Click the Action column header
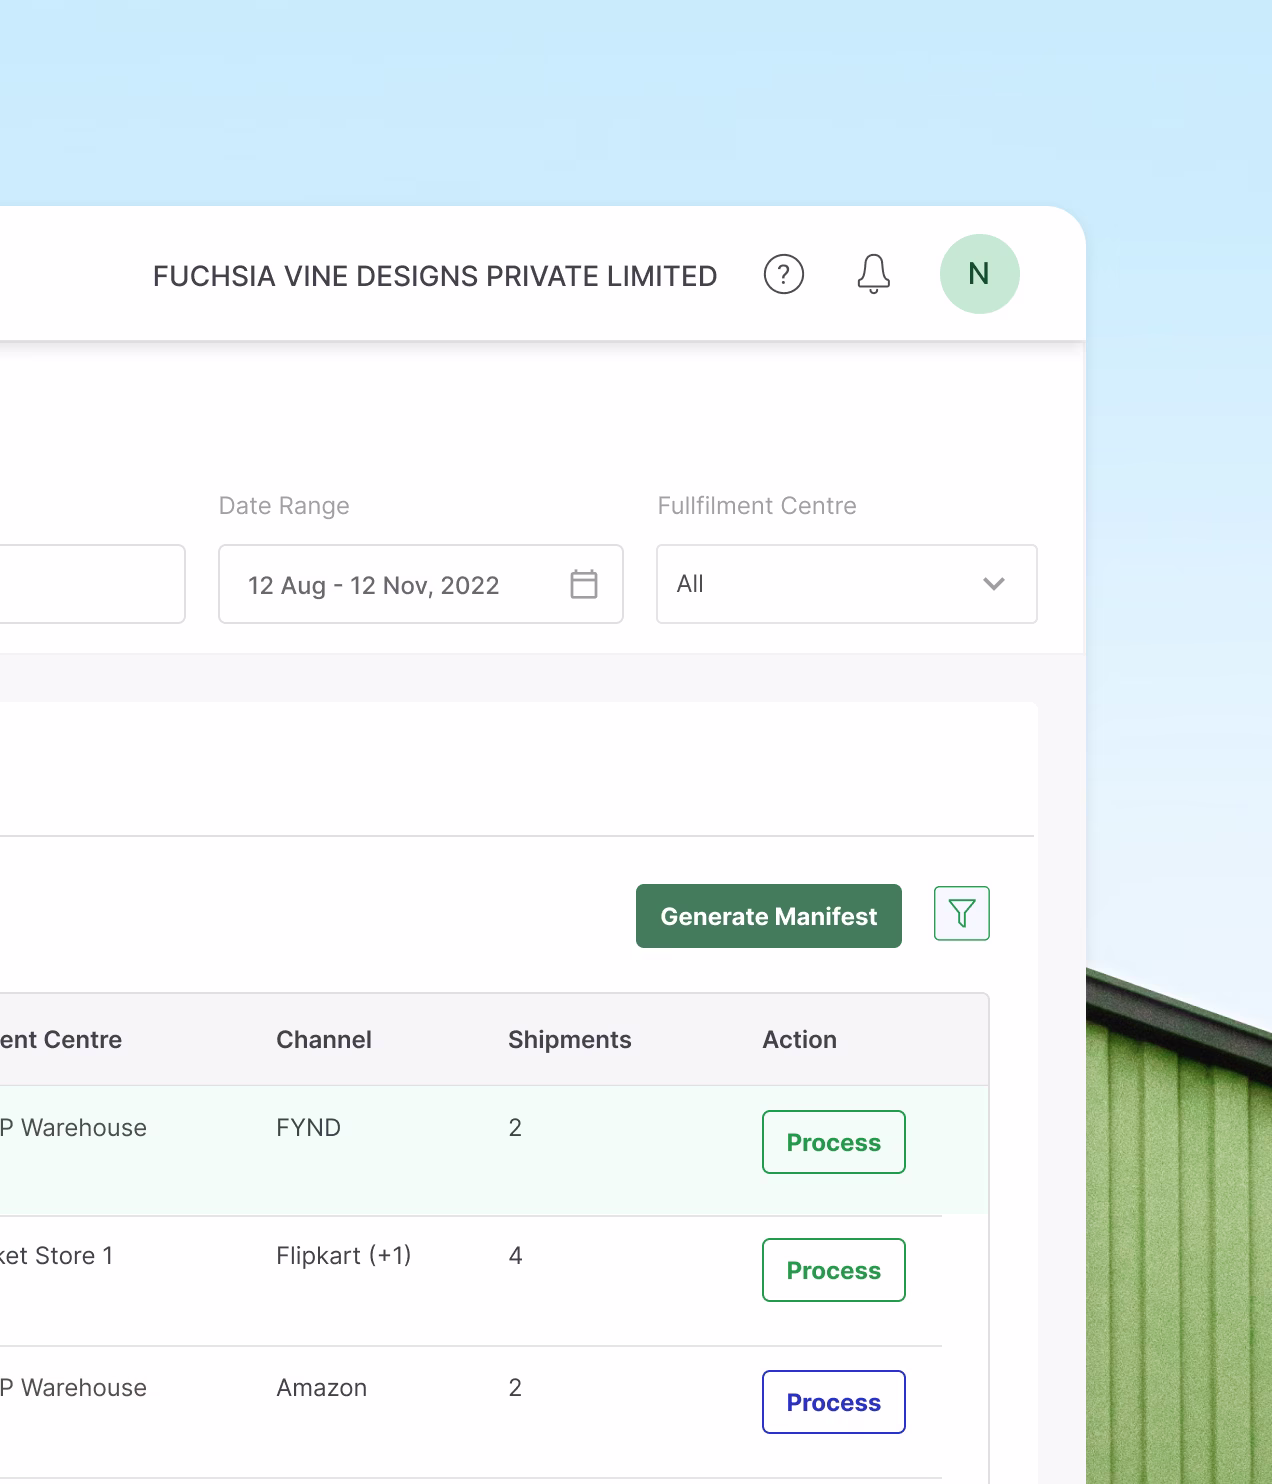The image size is (1272, 1484). point(799,1040)
